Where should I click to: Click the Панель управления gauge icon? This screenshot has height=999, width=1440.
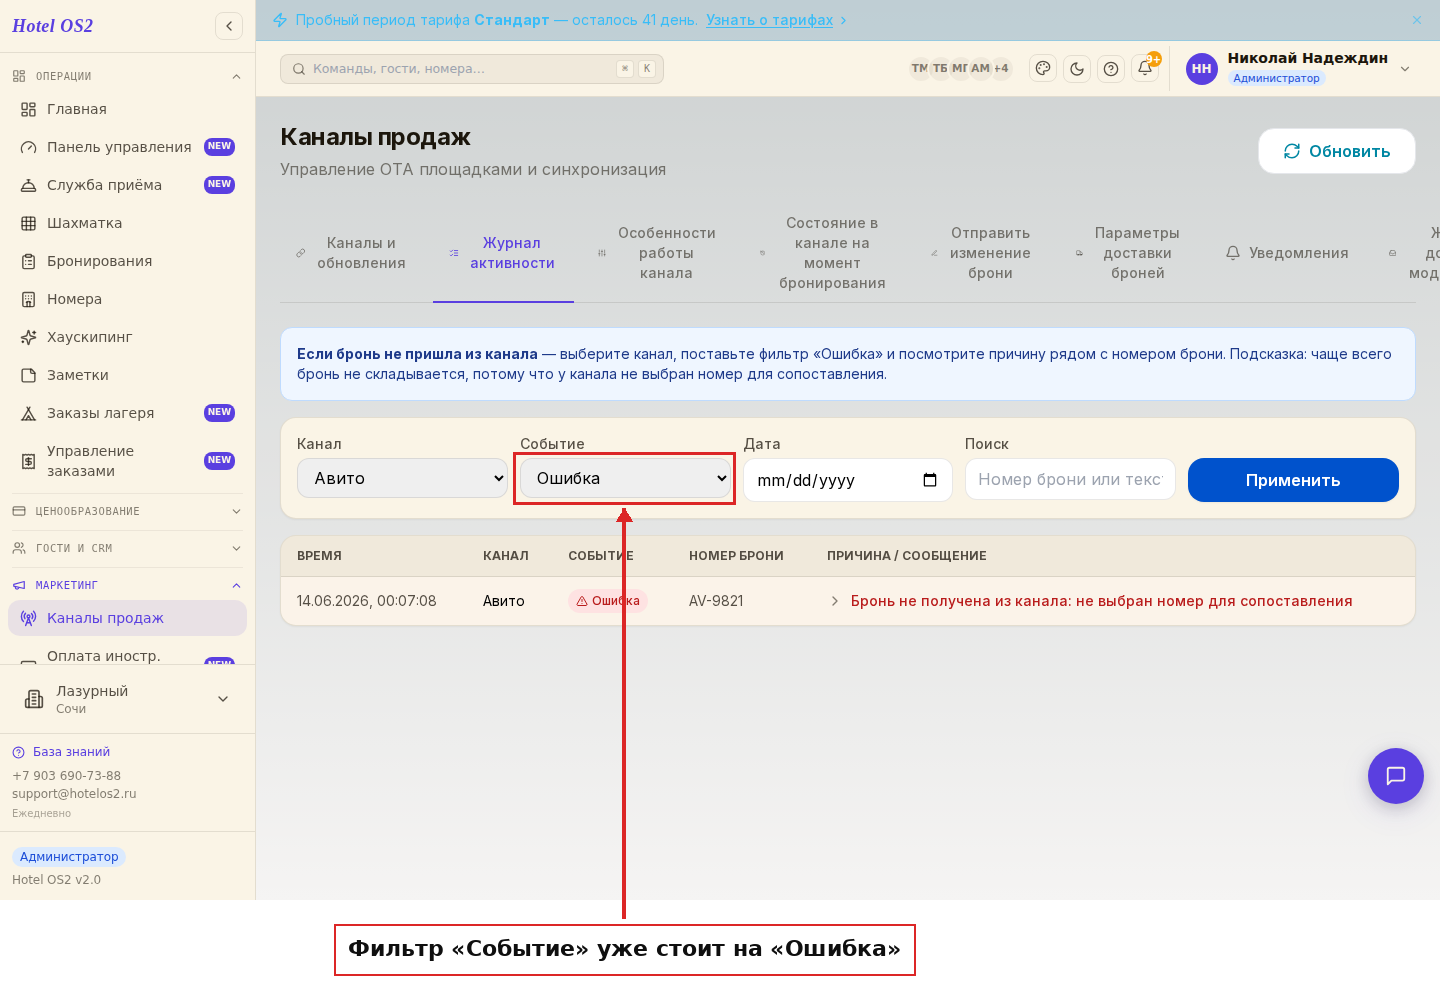click(29, 147)
